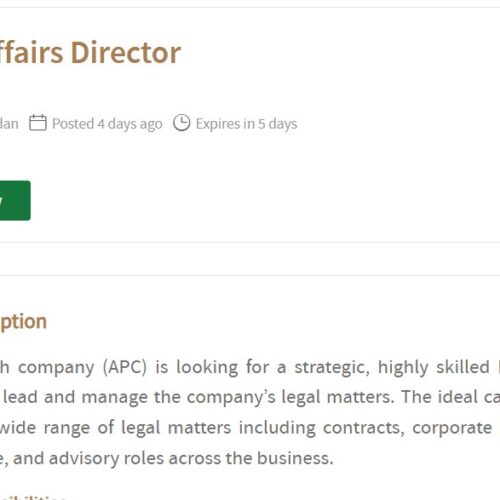500x500 pixels.
Task: Click 'lead and manage' in the description
Action: [75, 397]
